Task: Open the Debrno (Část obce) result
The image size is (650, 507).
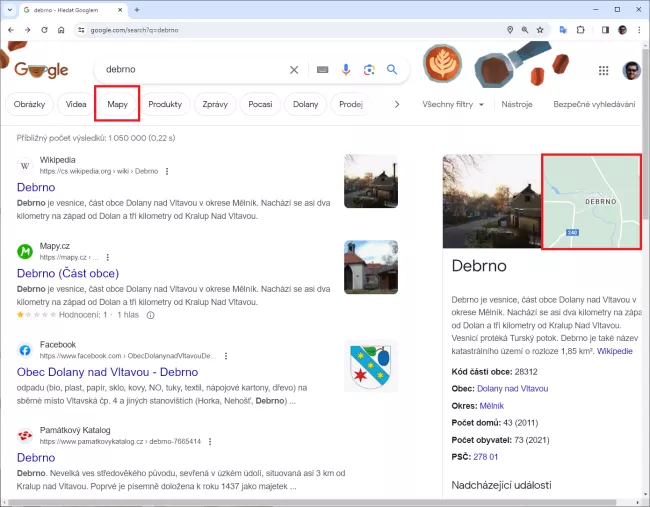Action: (68, 274)
